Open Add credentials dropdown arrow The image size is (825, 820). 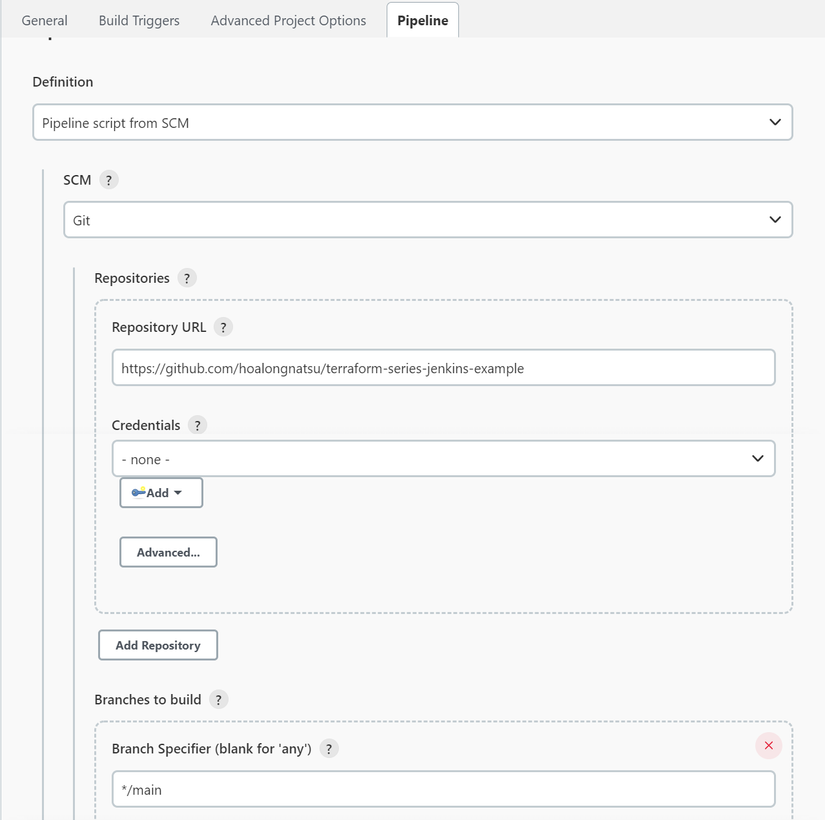pyautogui.click(x=178, y=493)
